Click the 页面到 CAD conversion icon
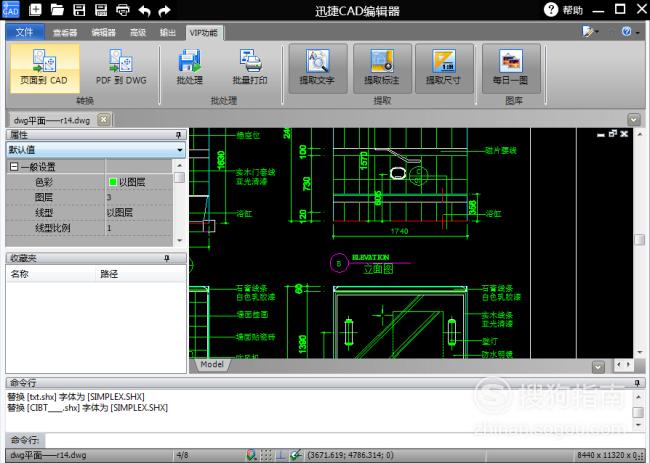The image size is (650, 463). pos(44,68)
